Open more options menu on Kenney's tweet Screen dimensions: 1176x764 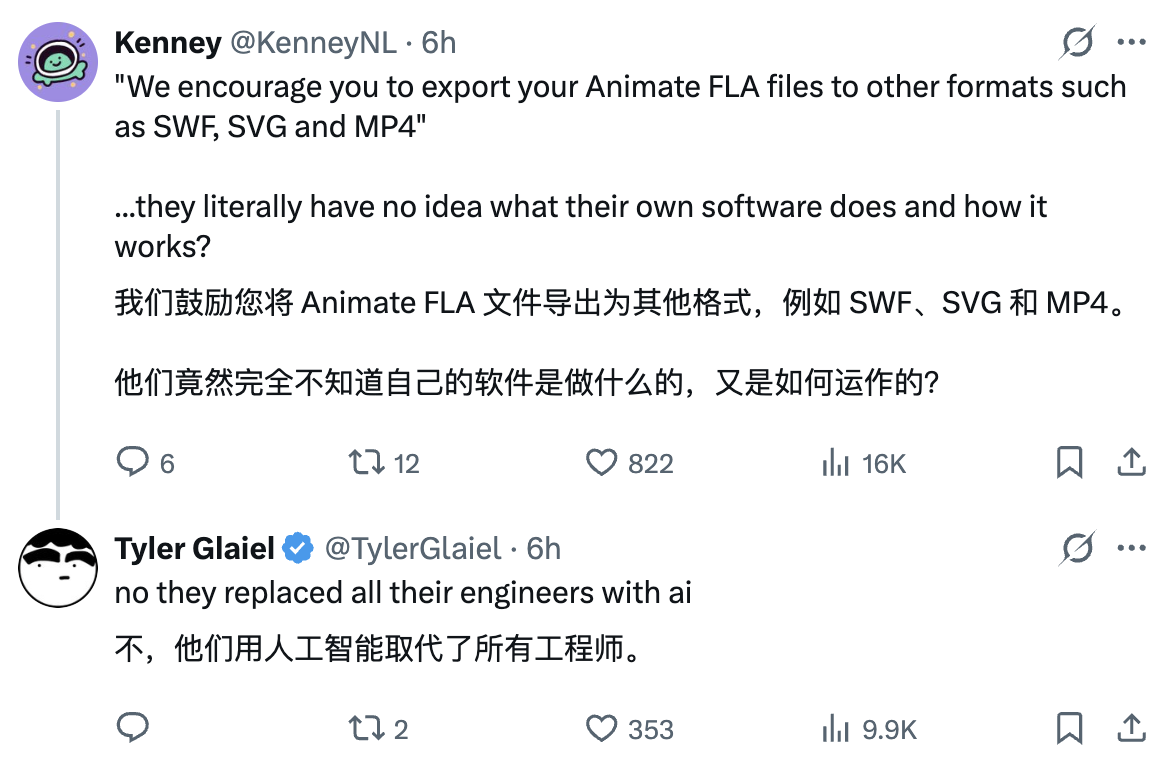tap(1131, 42)
